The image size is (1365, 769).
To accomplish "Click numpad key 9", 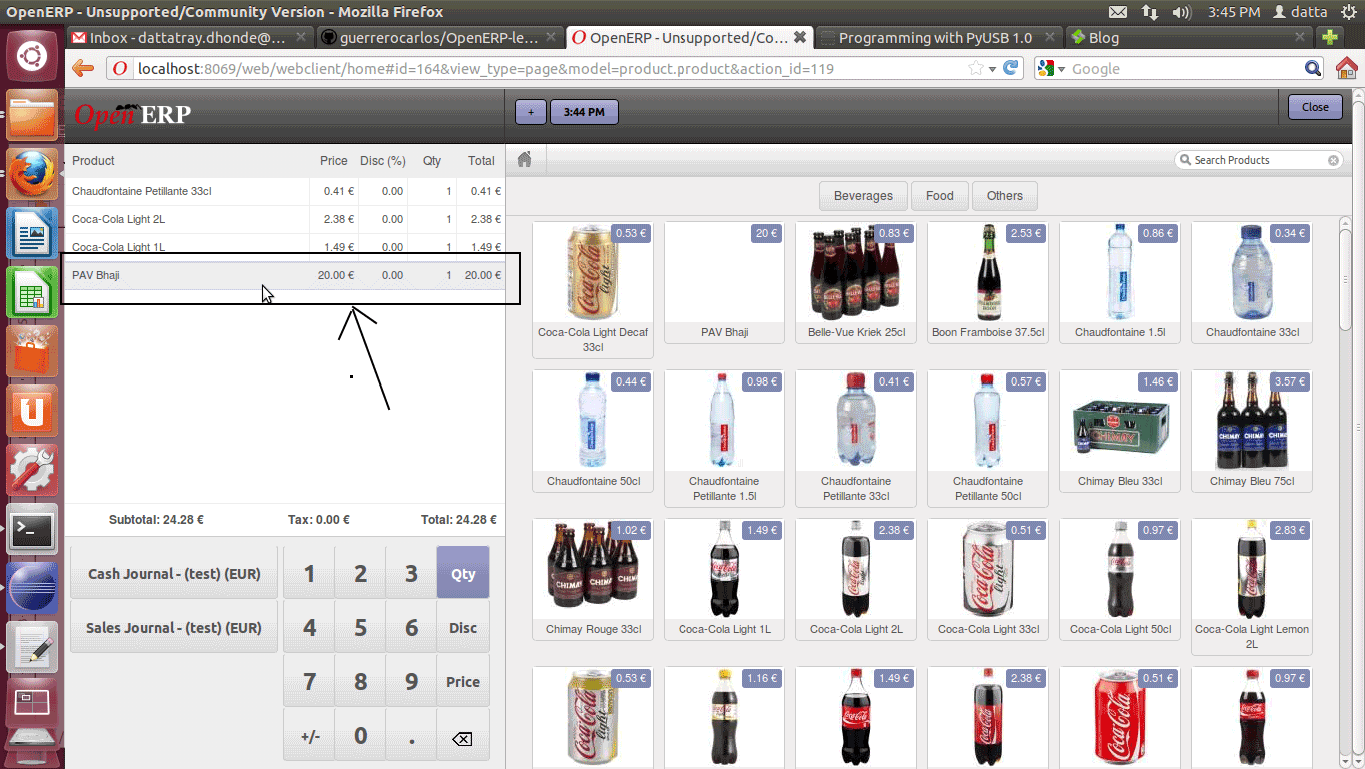I will pos(411,682).
